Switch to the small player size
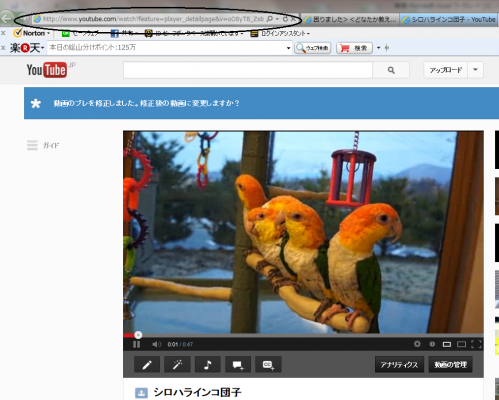 point(447,344)
